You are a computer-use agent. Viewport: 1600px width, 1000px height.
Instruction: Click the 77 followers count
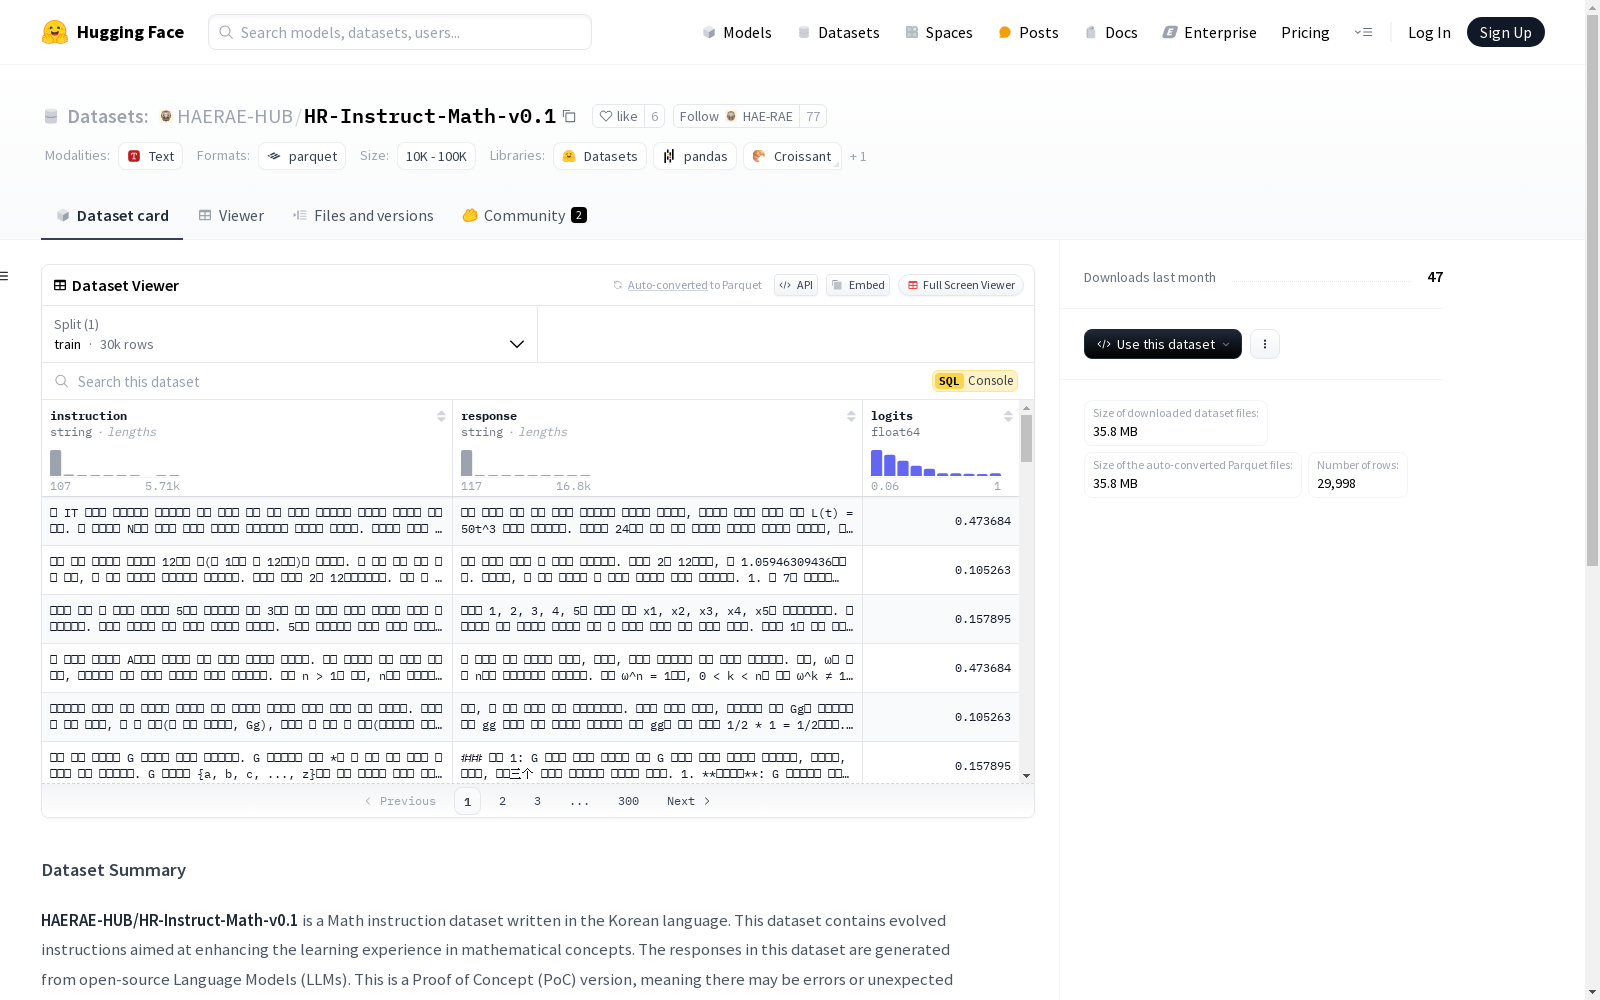(813, 116)
